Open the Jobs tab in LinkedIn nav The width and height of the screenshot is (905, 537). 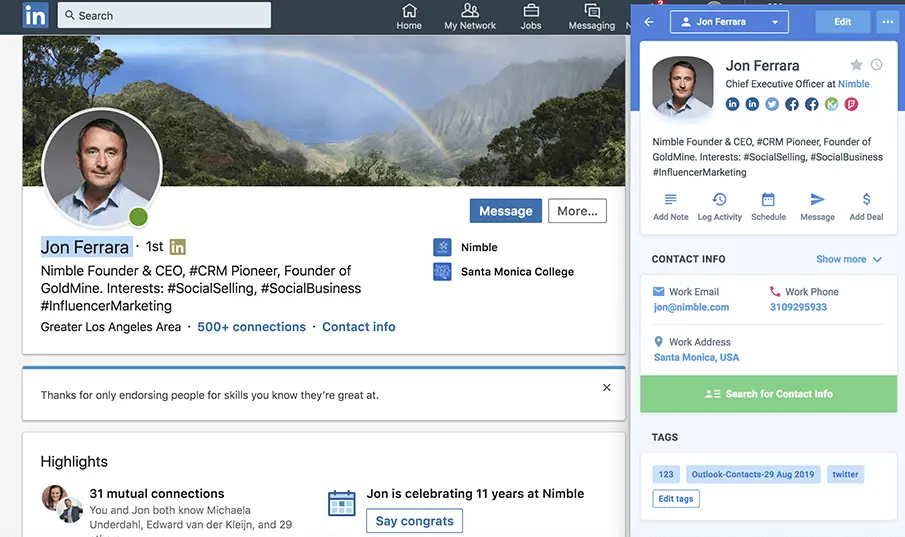point(531,17)
